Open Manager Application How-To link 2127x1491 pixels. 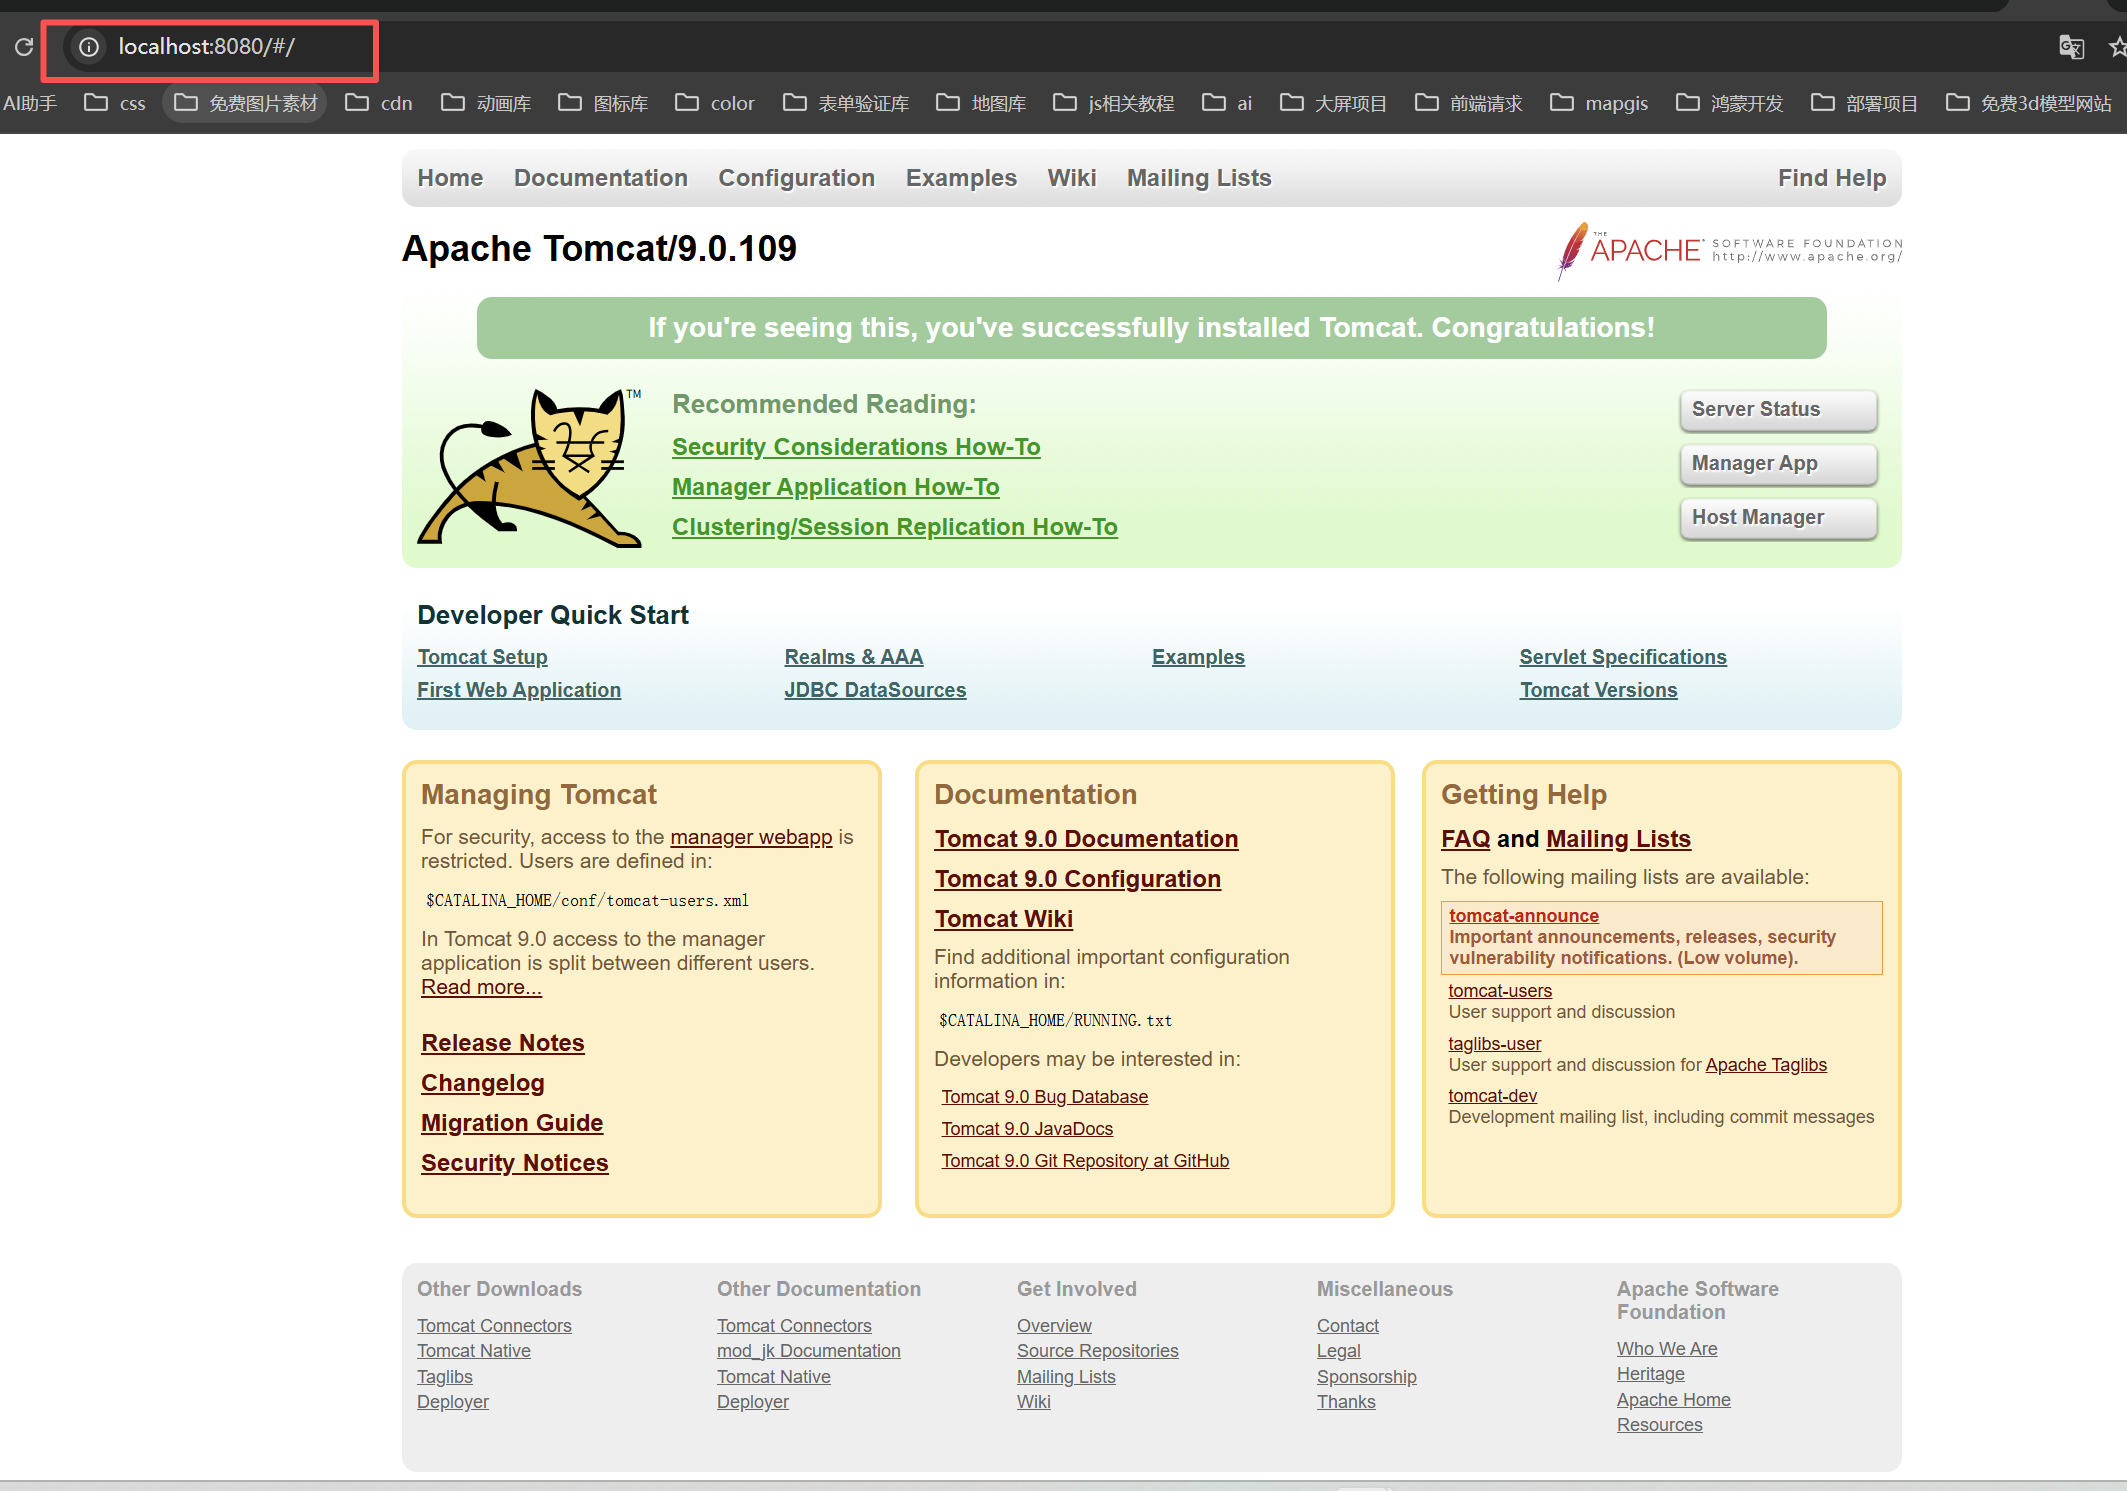(x=835, y=487)
